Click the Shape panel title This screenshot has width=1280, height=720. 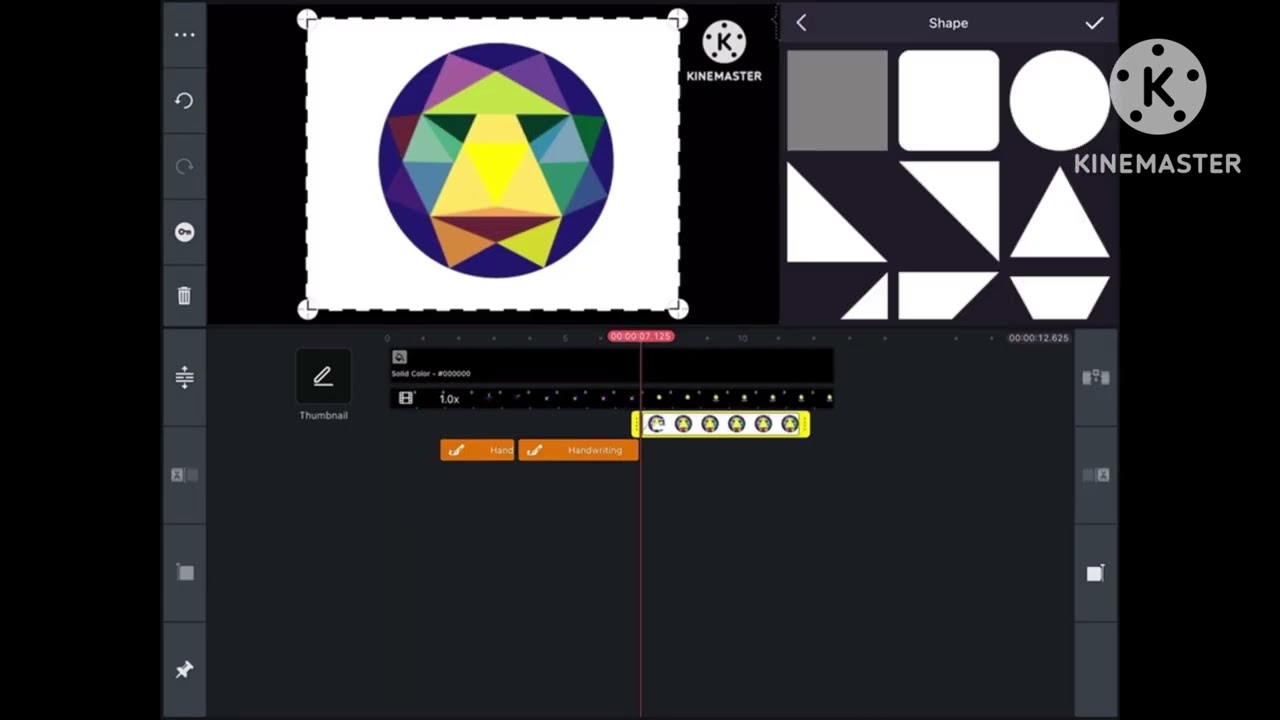click(x=947, y=23)
